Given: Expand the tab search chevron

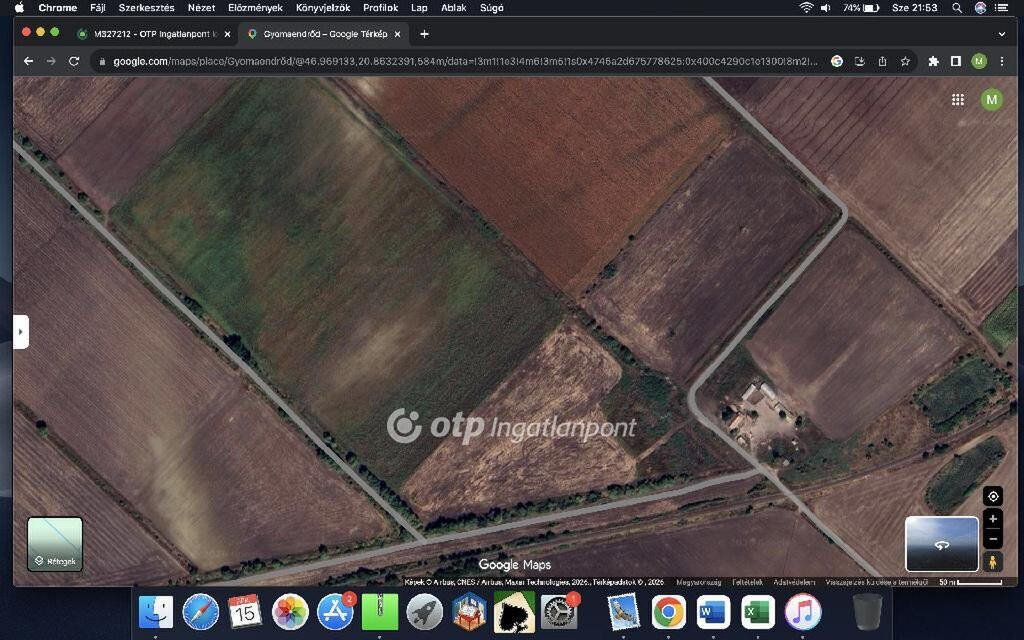Looking at the screenshot, I should [1001, 33].
